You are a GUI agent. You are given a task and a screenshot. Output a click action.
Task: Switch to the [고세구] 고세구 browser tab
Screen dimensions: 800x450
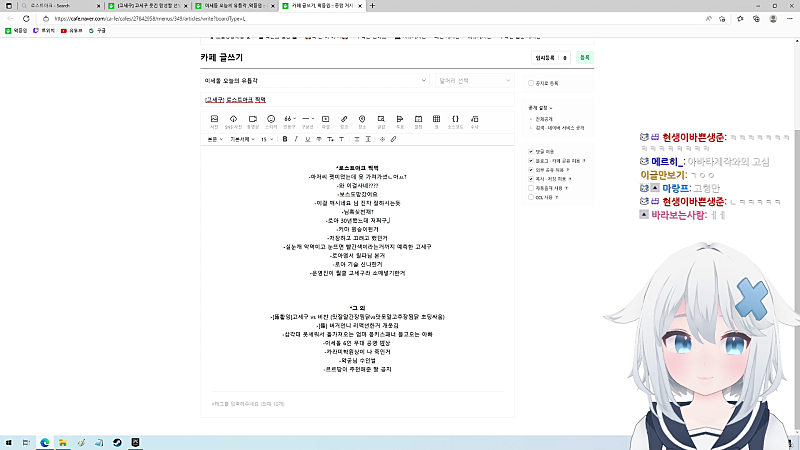[x=148, y=6]
